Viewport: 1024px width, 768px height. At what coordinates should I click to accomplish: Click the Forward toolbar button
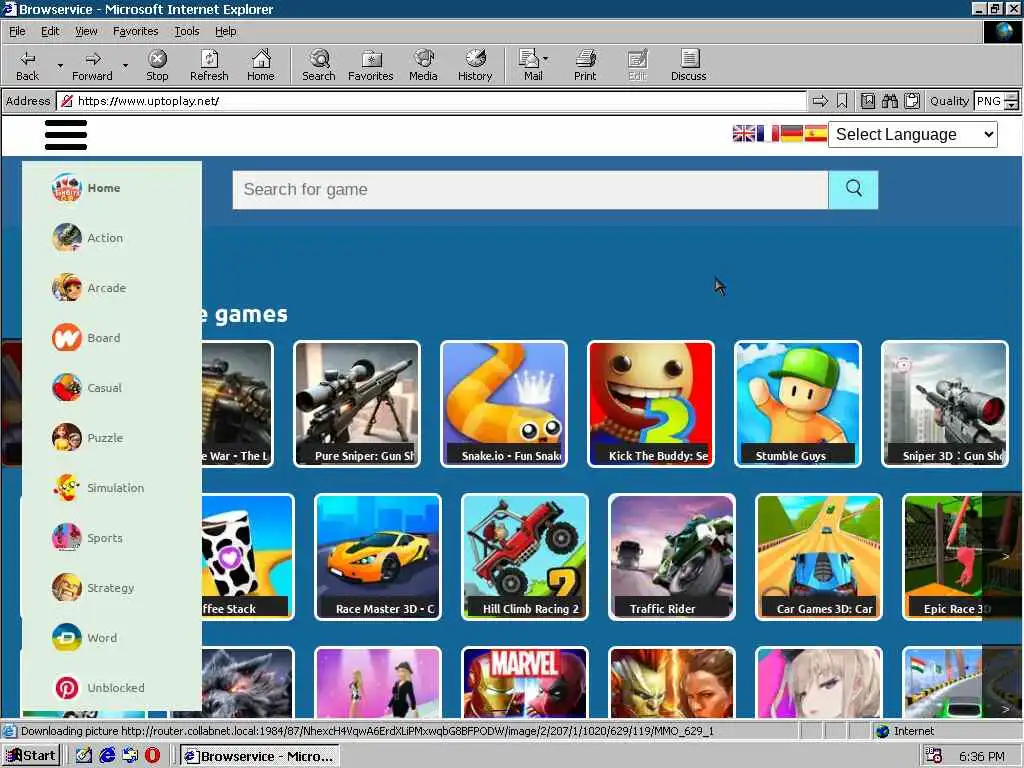coord(92,65)
